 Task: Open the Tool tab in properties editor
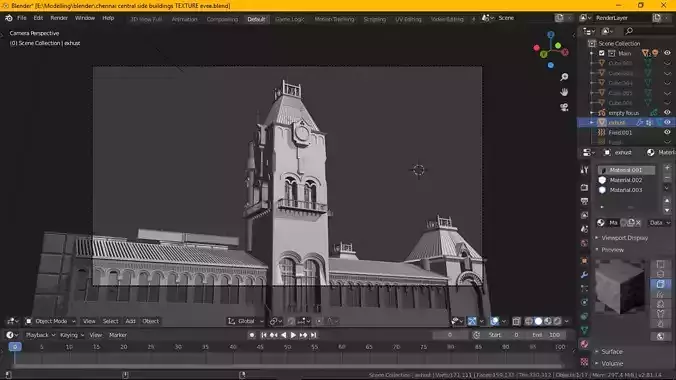(584, 170)
